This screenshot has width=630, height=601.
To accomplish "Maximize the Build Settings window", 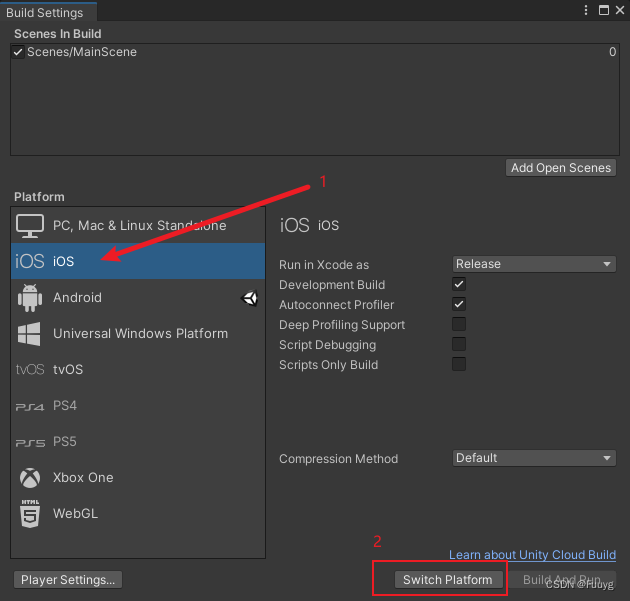I will [x=603, y=10].
